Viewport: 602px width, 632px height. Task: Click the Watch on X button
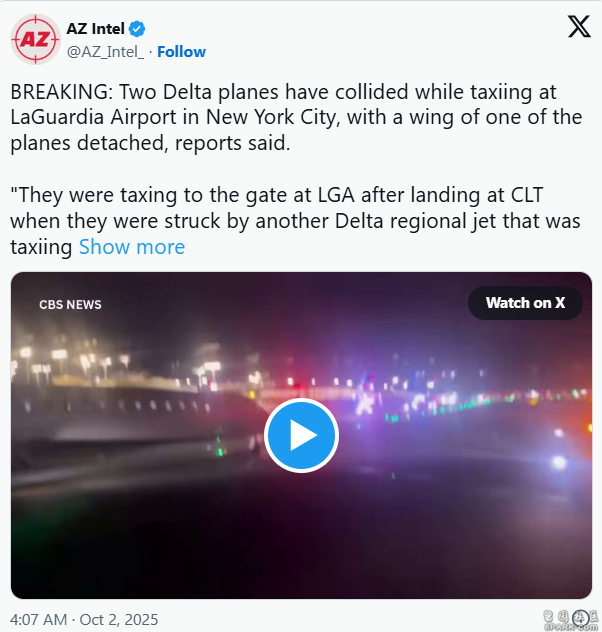point(525,303)
